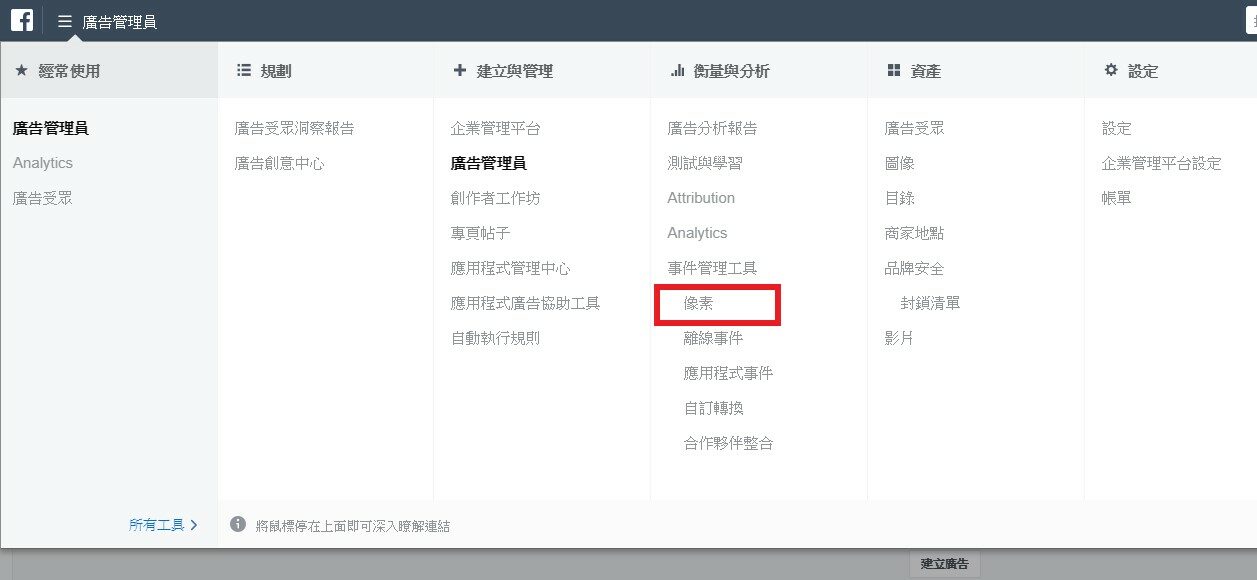The height and width of the screenshot is (580, 1257).
Task: Open 所有工具 link with chevron
Action: tap(164, 524)
